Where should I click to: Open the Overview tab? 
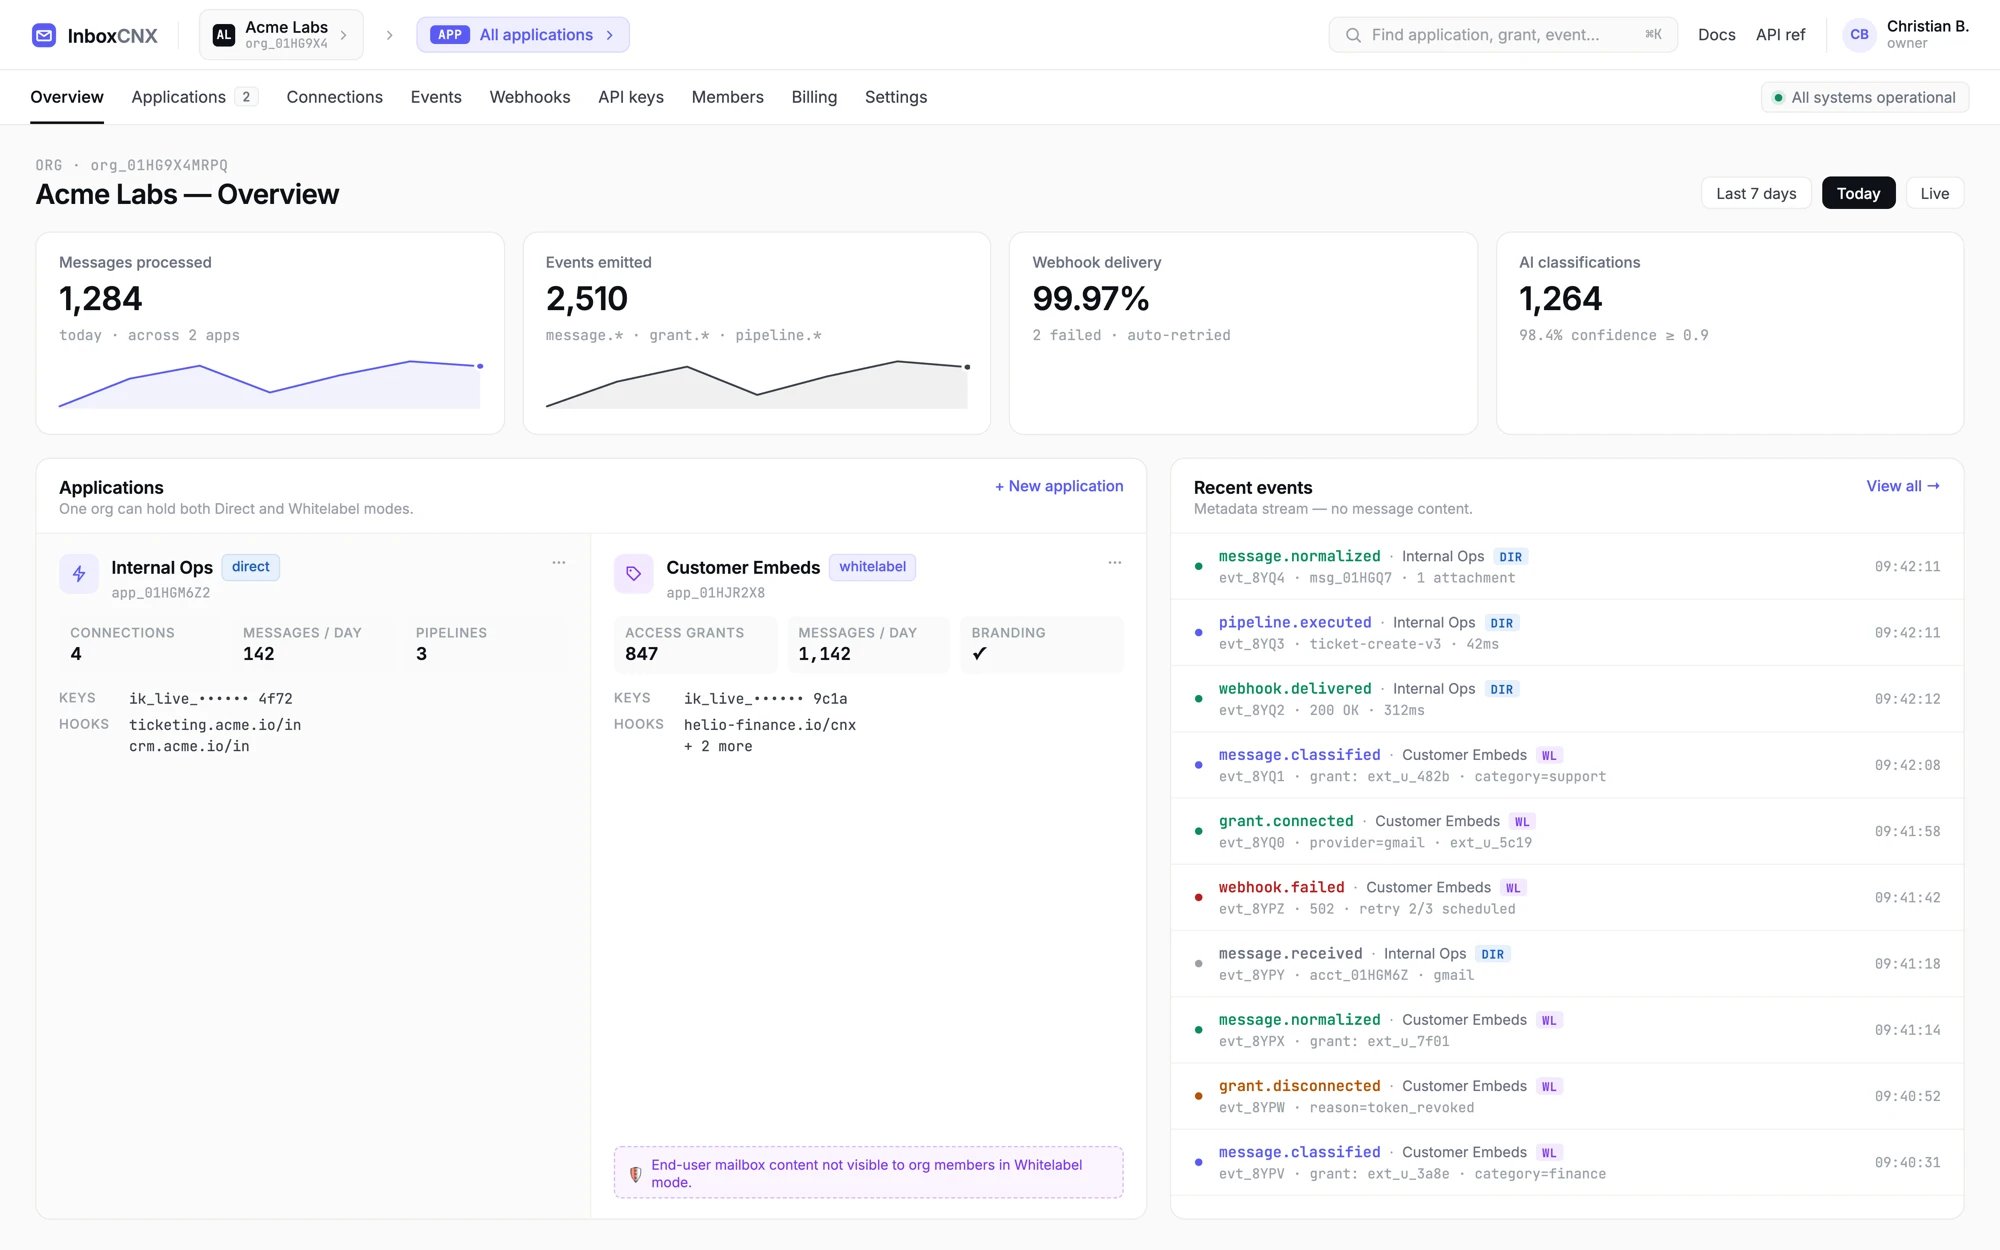click(67, 97)
